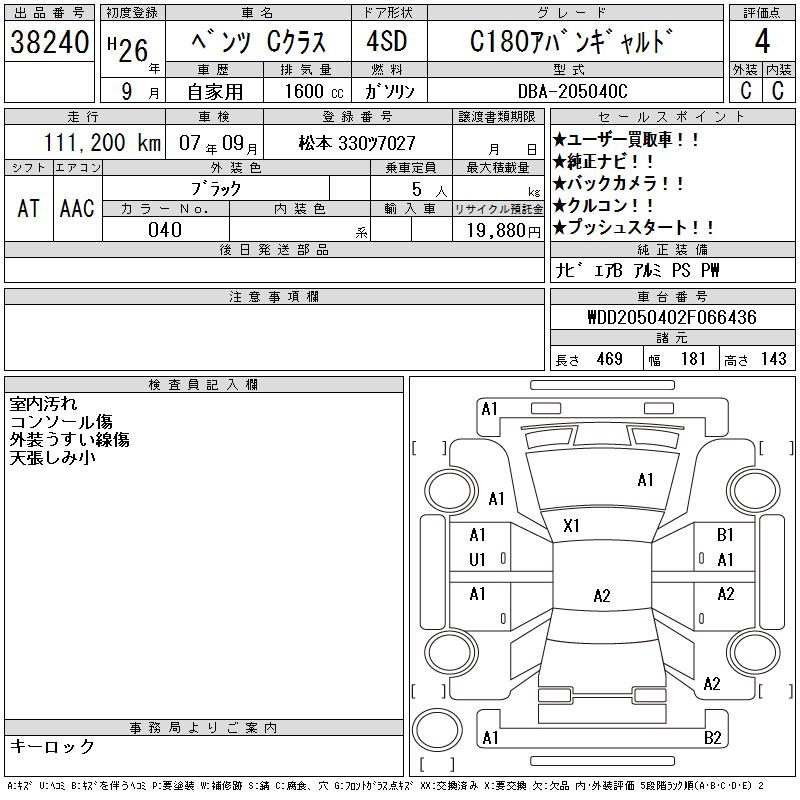Select exterior color ブラック
This screenshot has height=800, width=800.
pyautogui.click(x=216, y=189)
